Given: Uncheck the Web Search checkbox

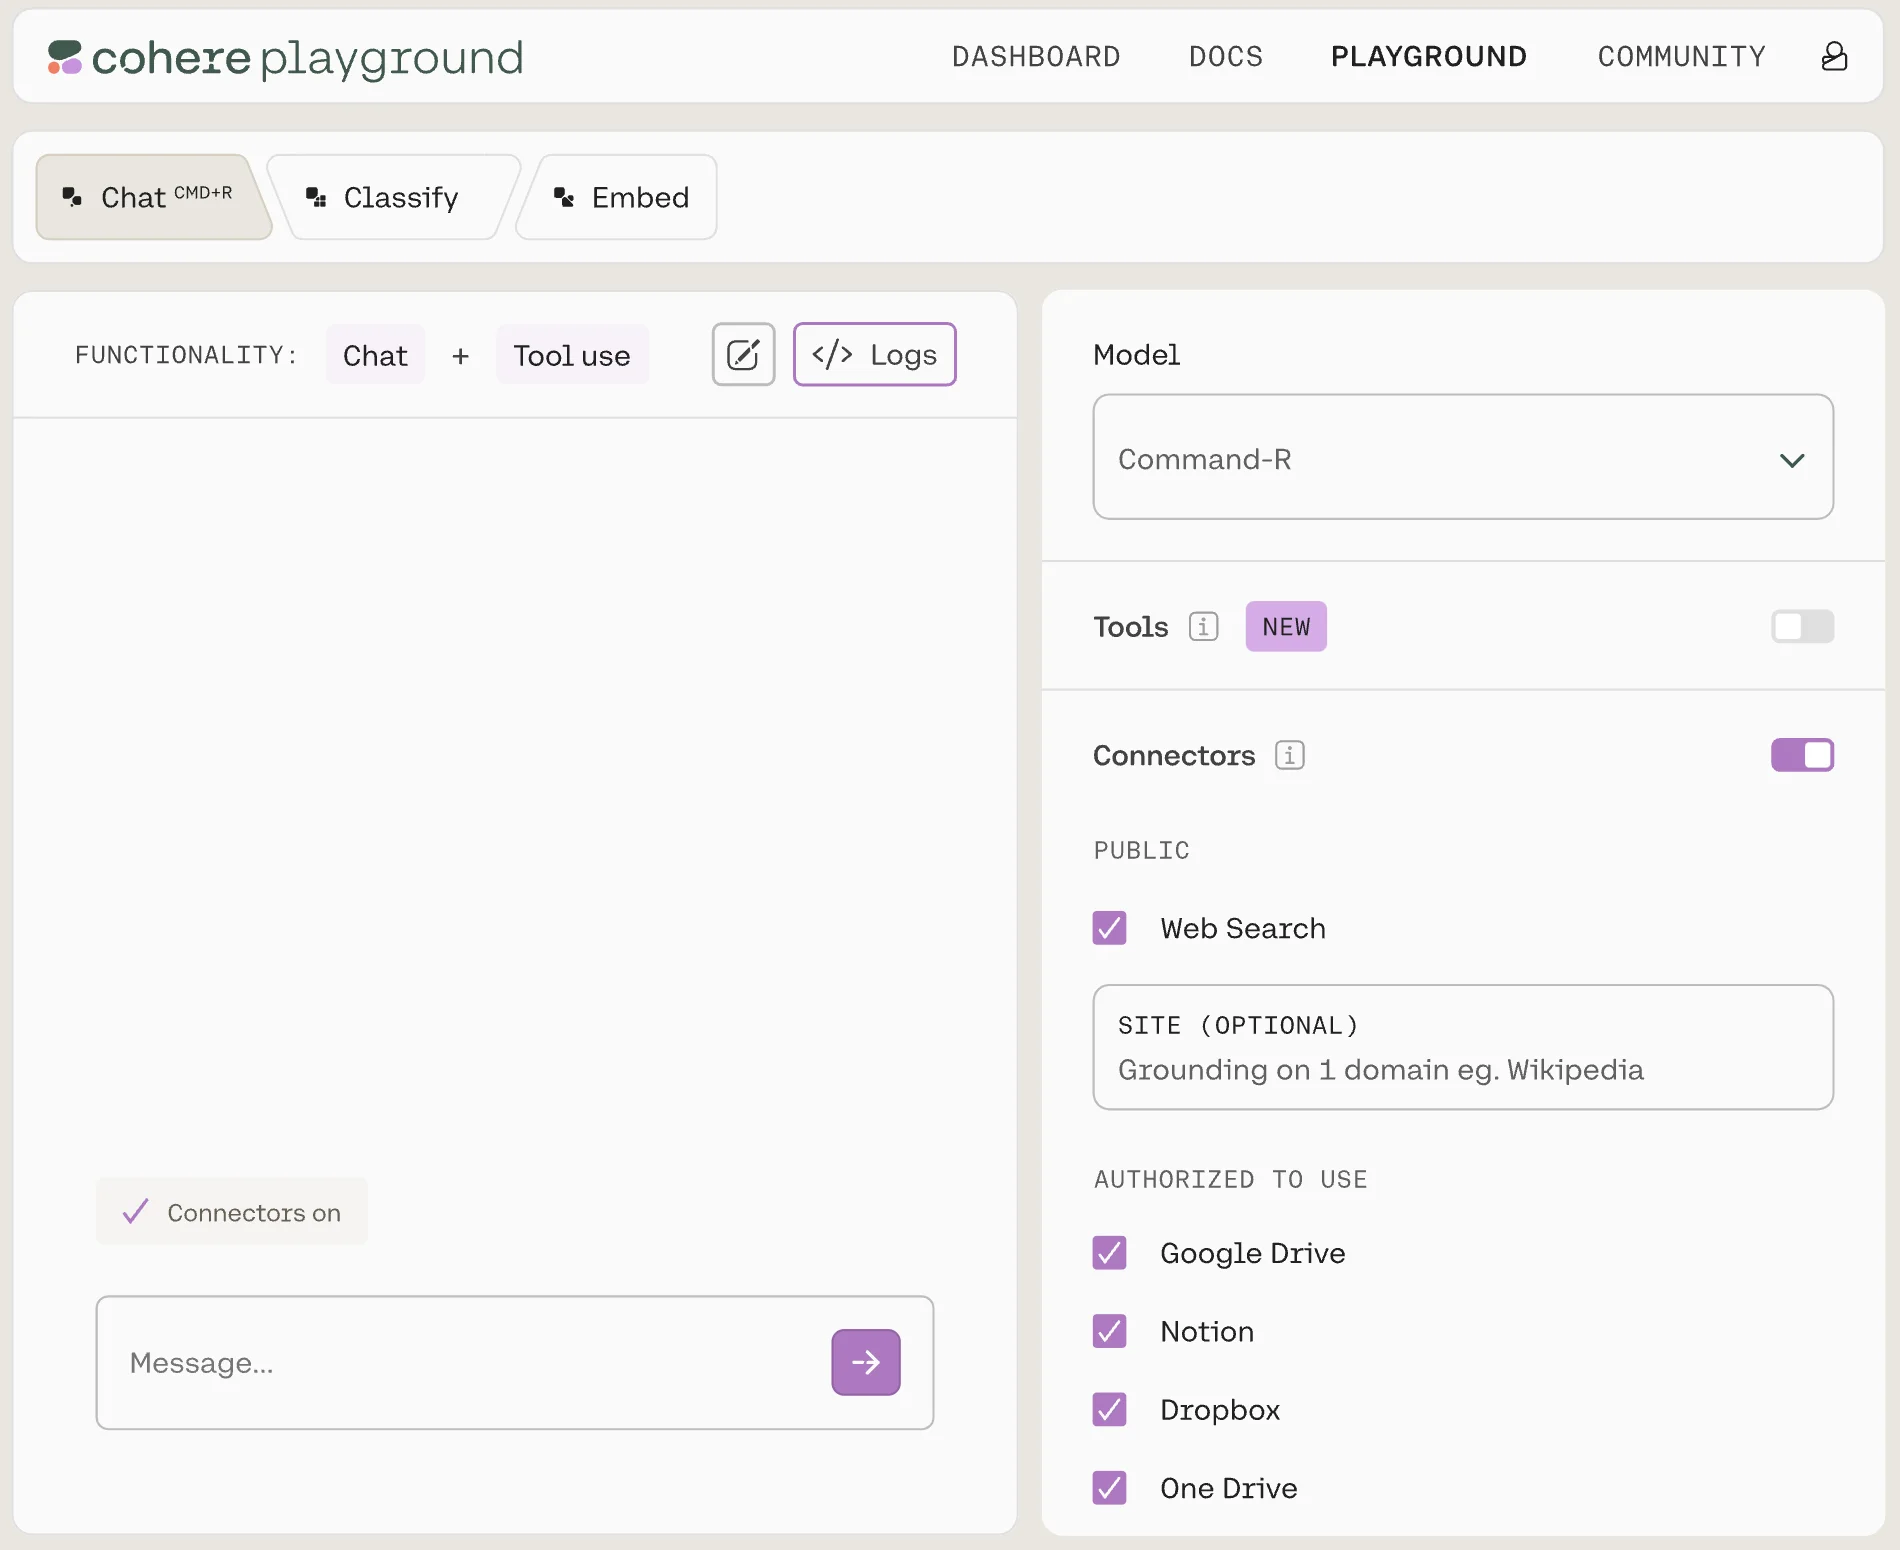Looking at the screenshot, I should [x=1109, y=928].
